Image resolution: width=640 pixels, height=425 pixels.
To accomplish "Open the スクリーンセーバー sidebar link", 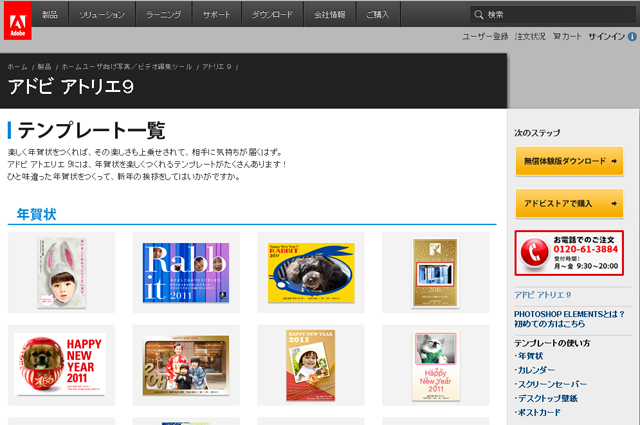I will (x=552, y=384).
